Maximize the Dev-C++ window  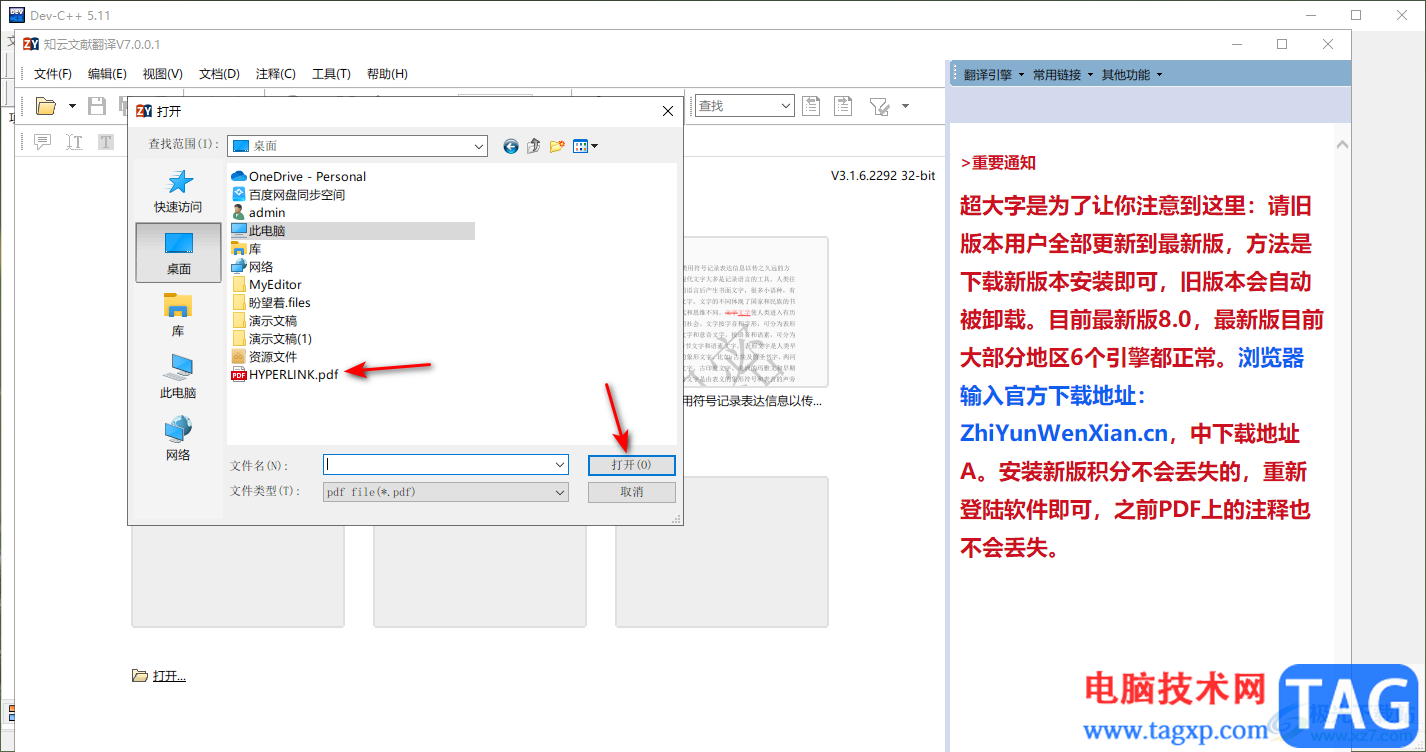[1356, 15]
